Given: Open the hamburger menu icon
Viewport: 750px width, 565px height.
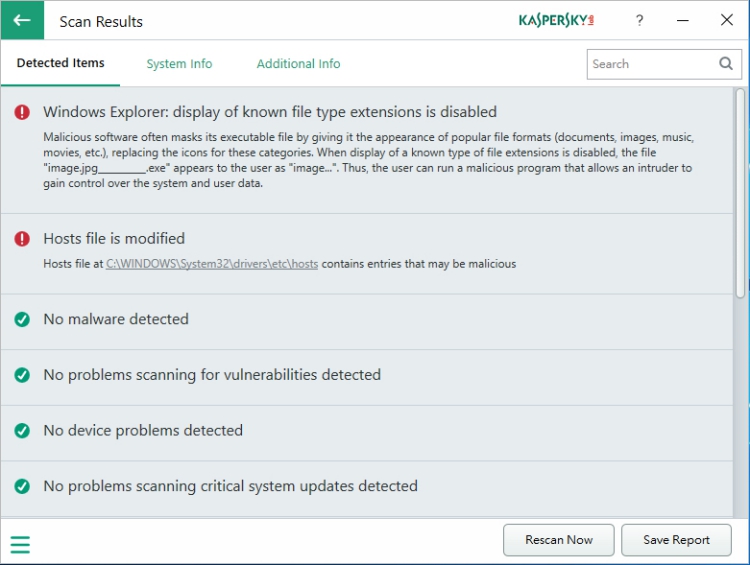Looking at the screenshot, I should (20, 545).
